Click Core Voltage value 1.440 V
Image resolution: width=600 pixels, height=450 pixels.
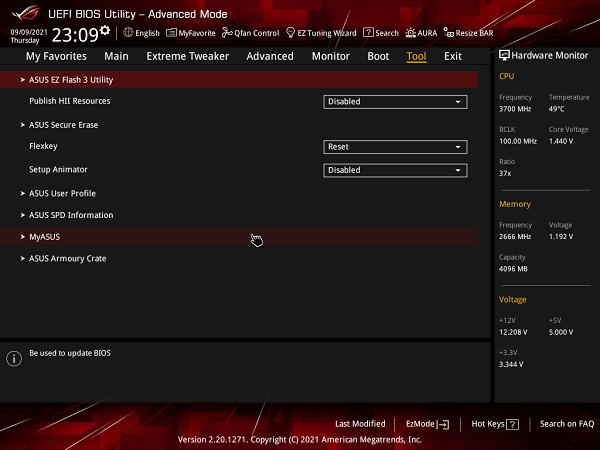click(x=561, y=141)
